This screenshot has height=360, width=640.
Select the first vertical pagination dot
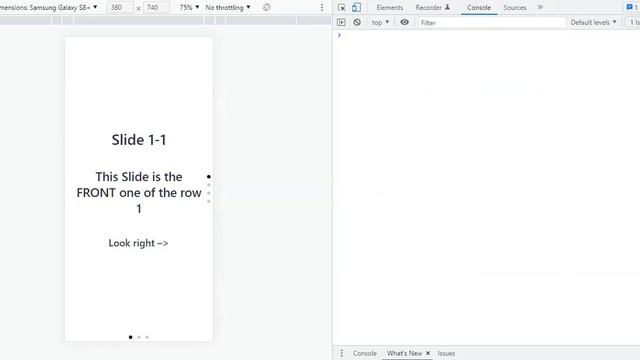point(209,177)
